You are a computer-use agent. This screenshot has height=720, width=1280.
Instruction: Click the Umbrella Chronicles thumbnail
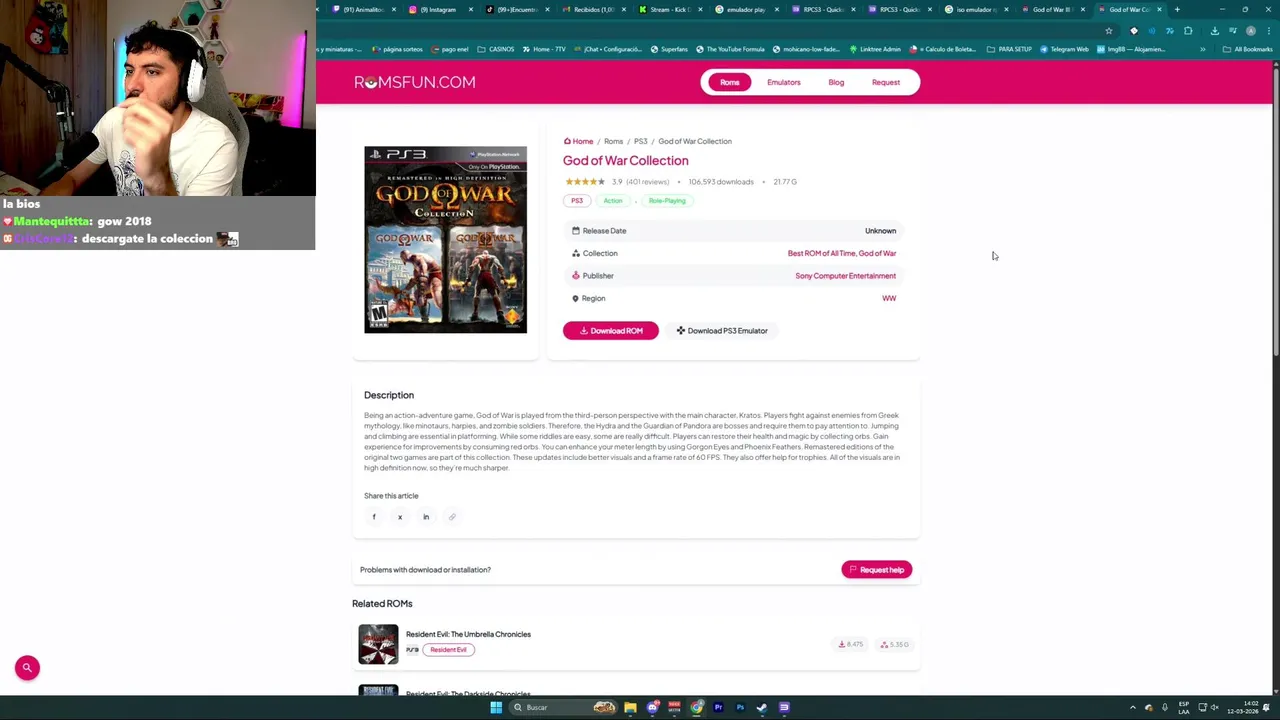click(378, 644)
